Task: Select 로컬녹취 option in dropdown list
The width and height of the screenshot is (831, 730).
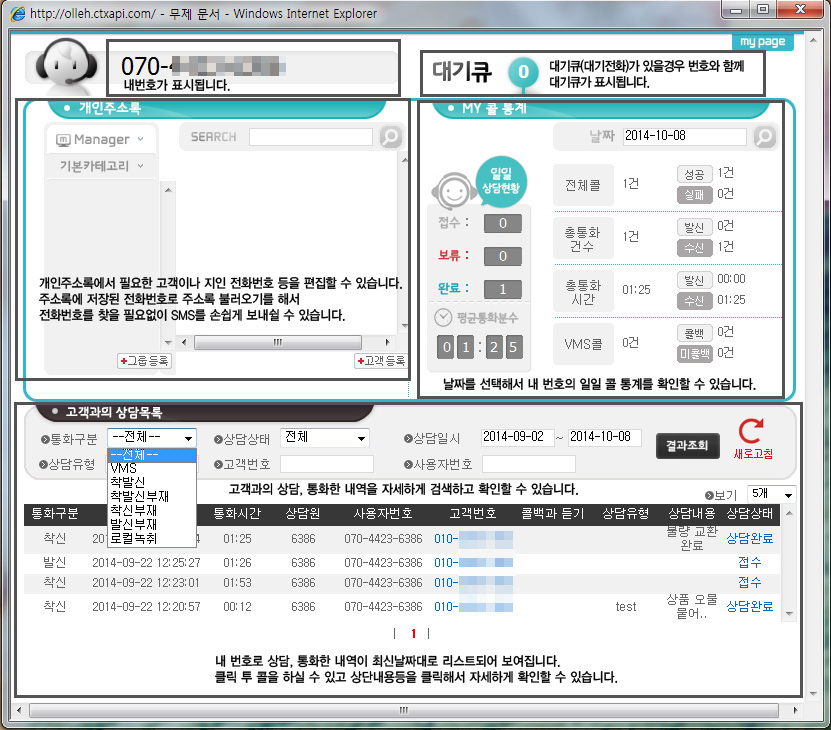Action: click(x=139, y=536)
